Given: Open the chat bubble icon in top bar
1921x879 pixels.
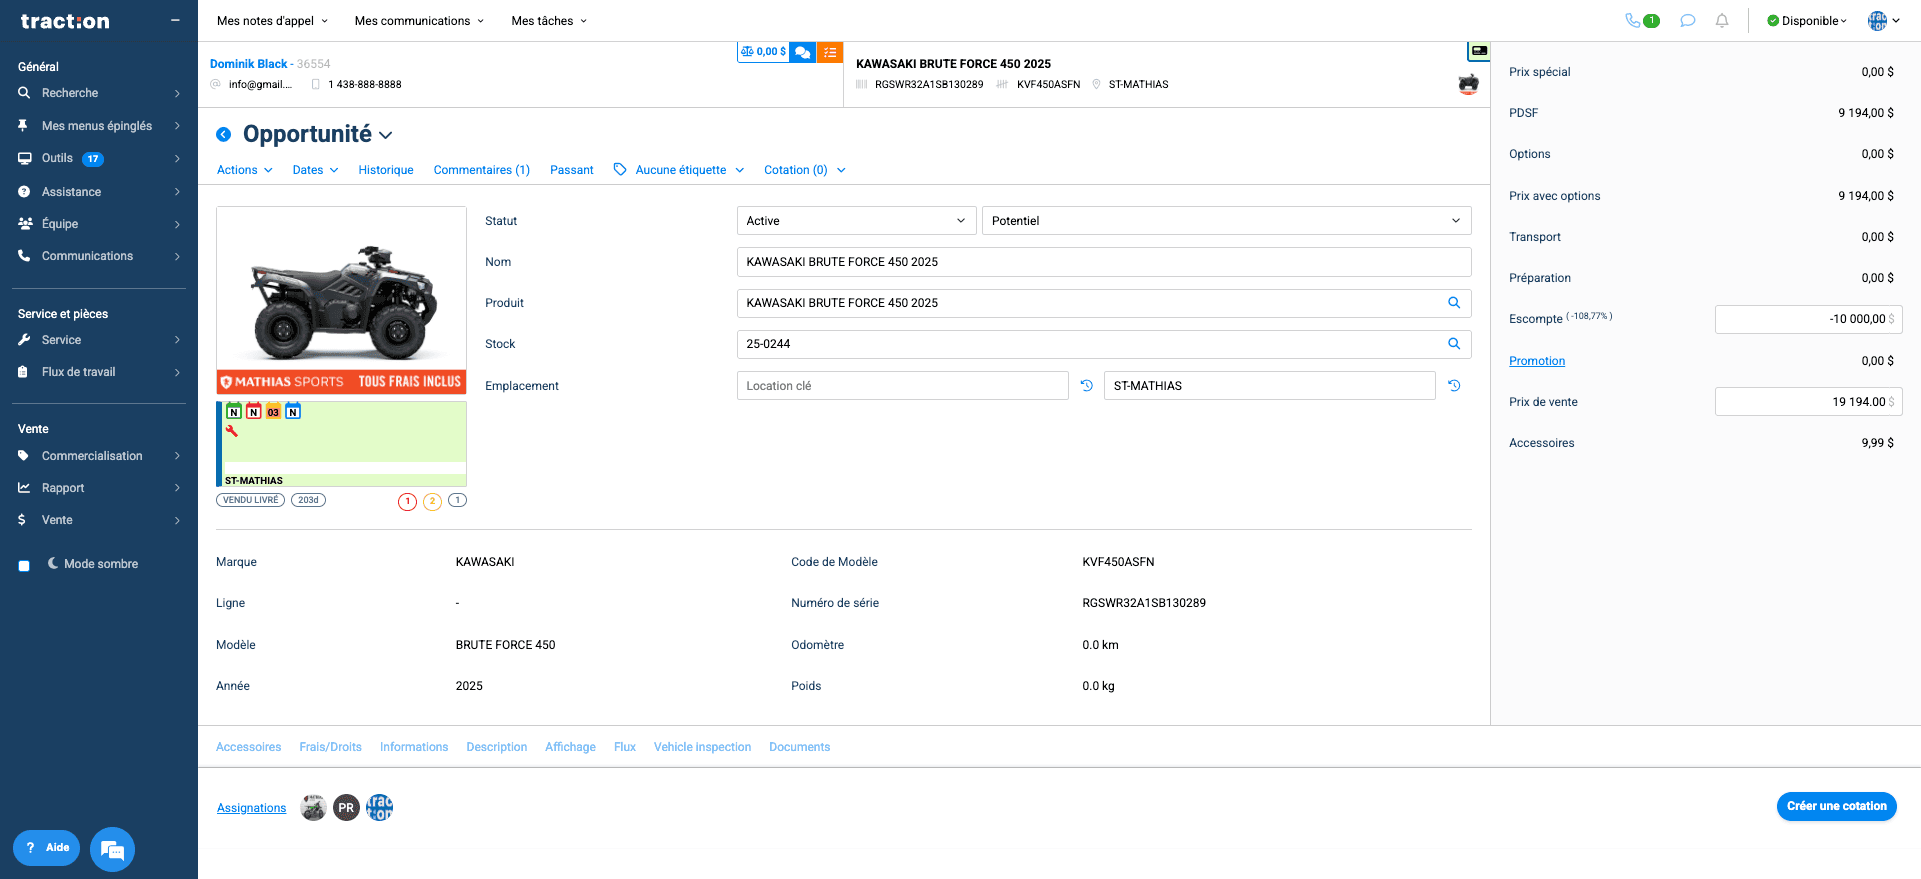Looking at the screenshot, I should point(1688,20).
